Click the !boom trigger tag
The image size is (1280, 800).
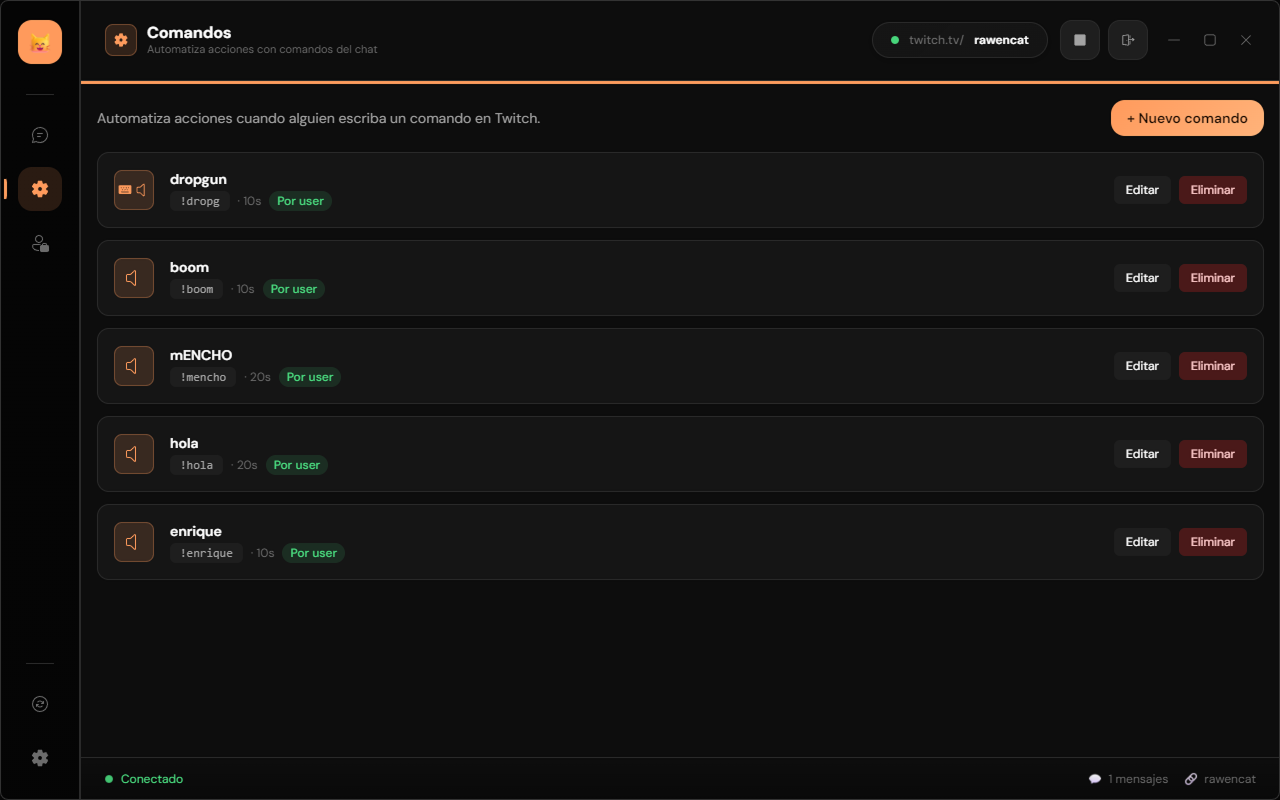(x=197, y=289)
